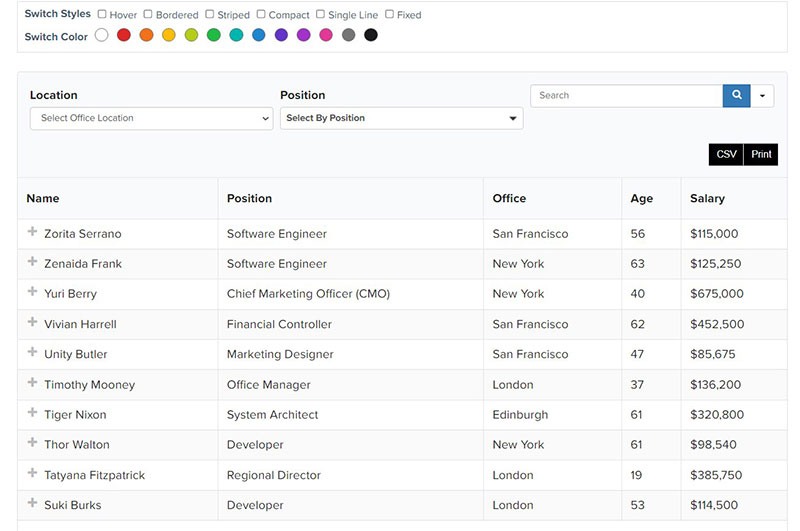Pick the pink color swatch

coord(326,35)
